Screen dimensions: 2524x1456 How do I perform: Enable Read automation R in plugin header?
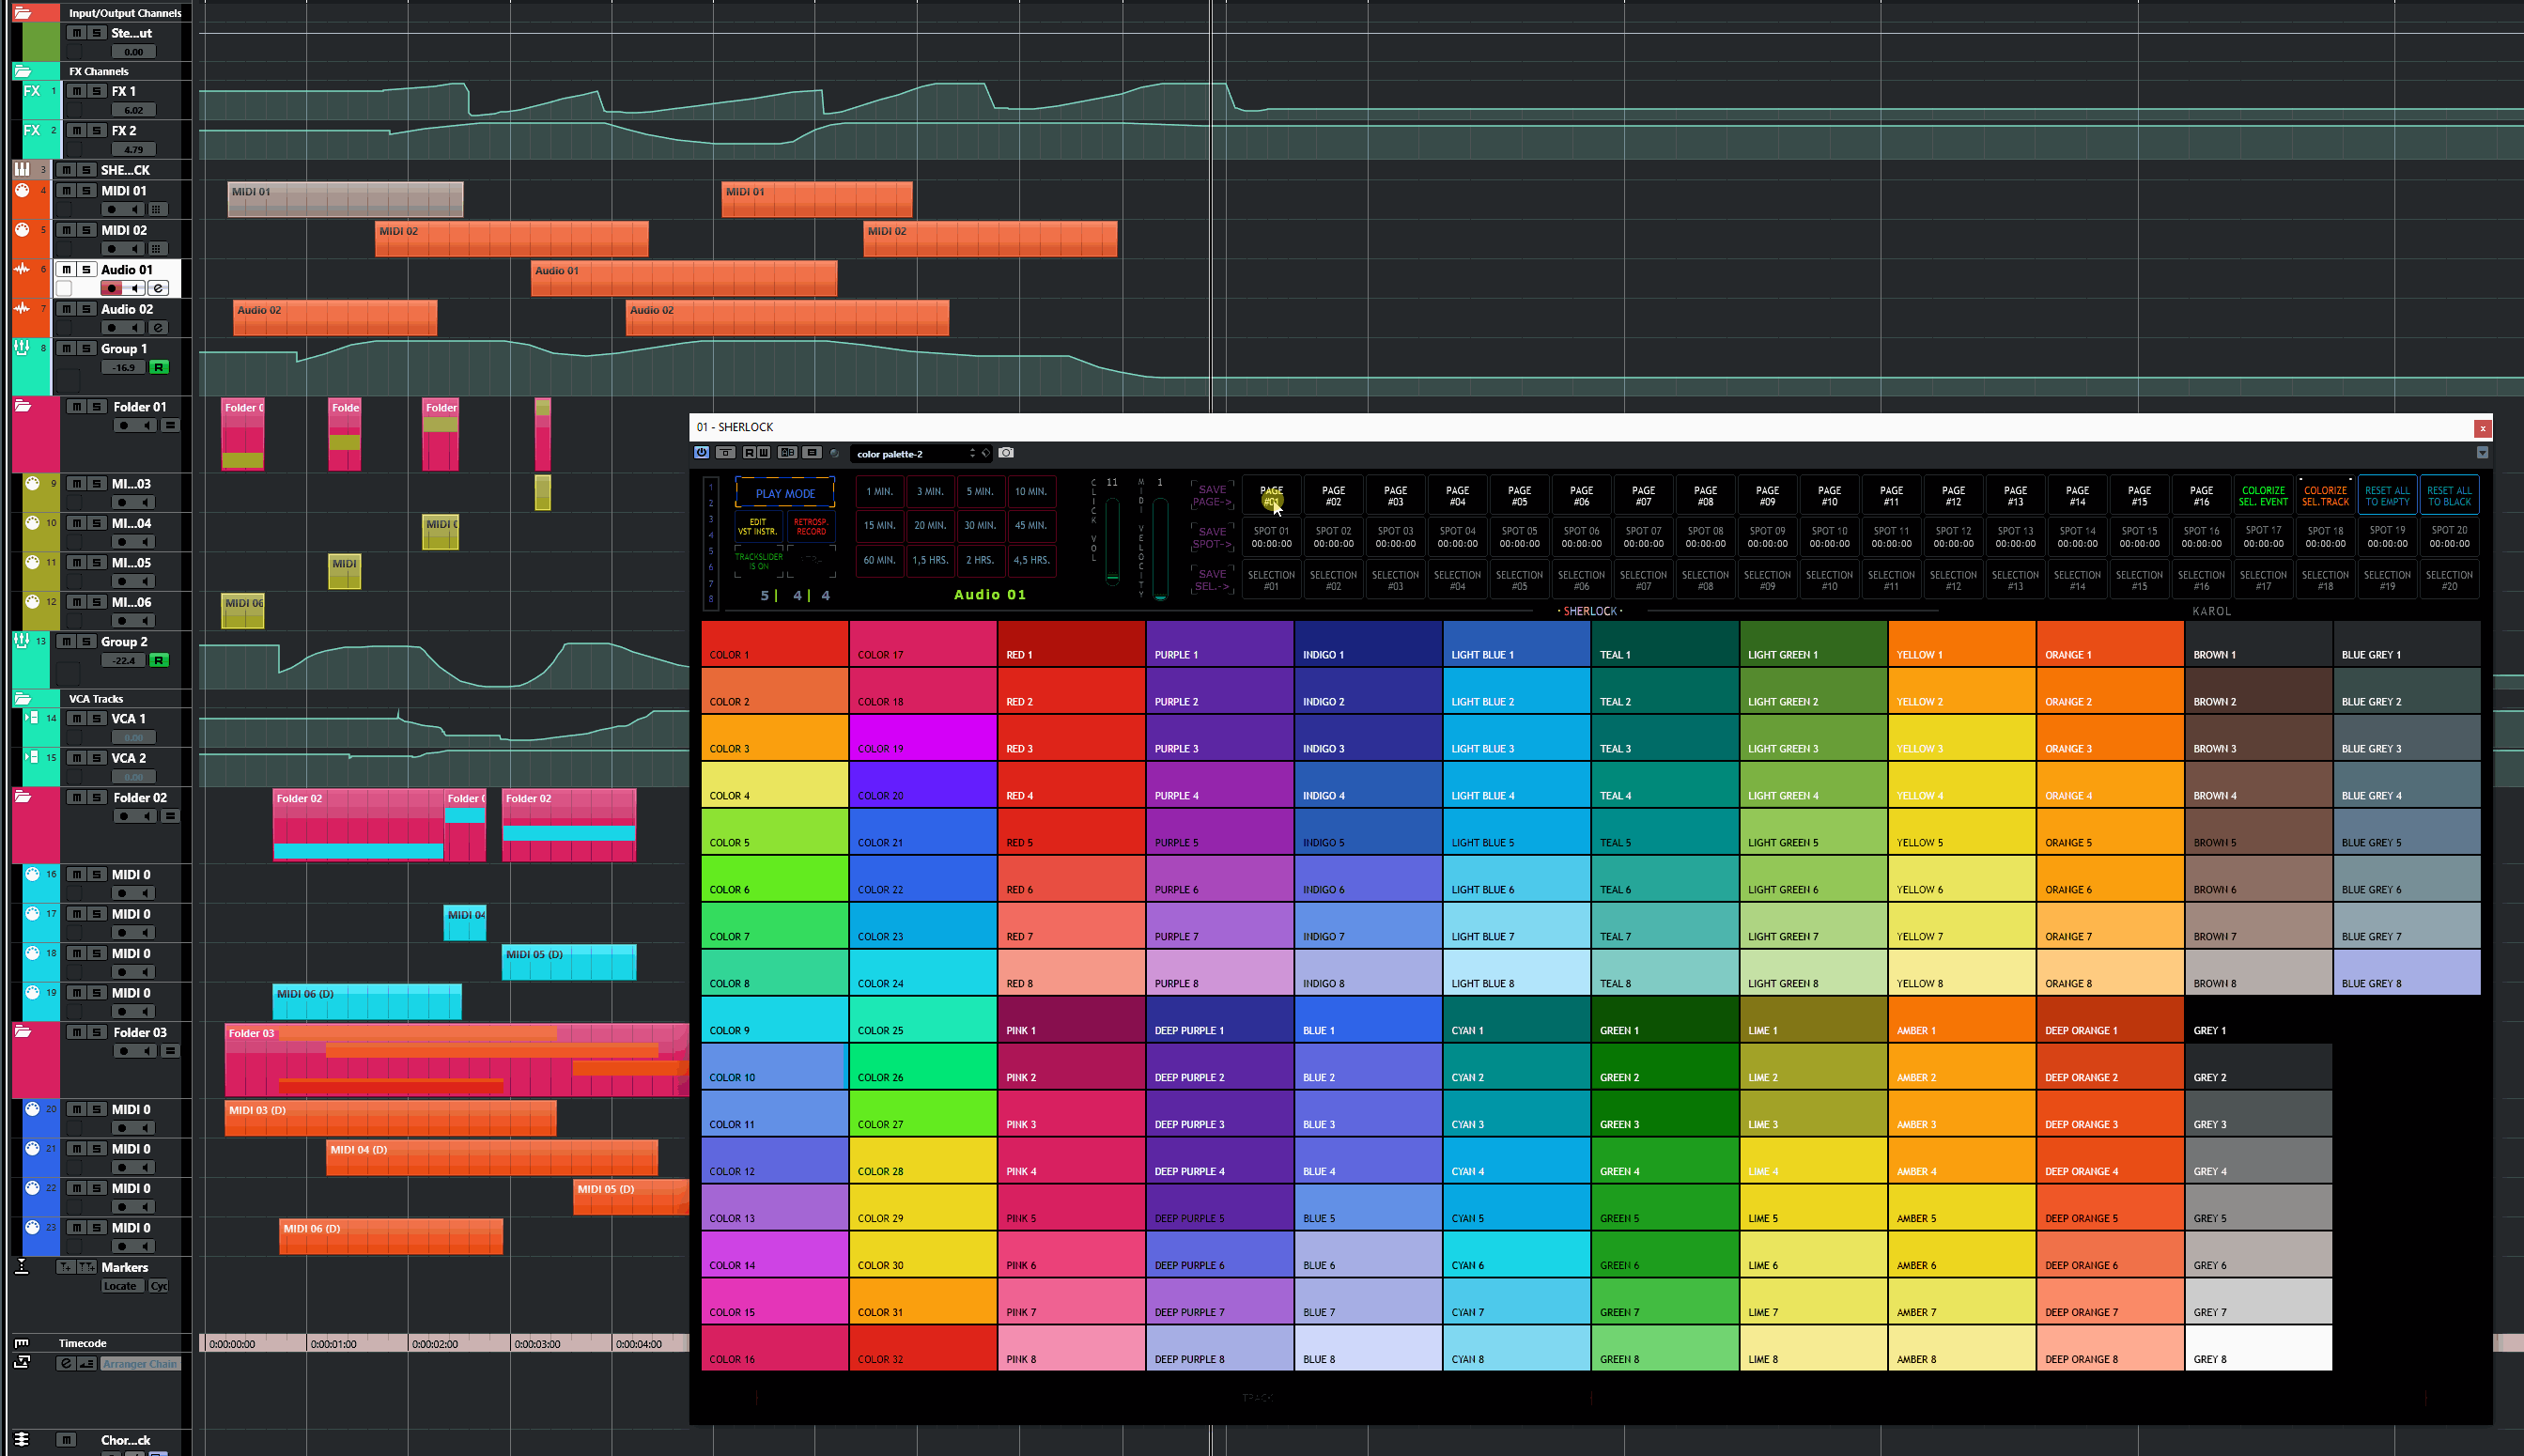[749, 453]
